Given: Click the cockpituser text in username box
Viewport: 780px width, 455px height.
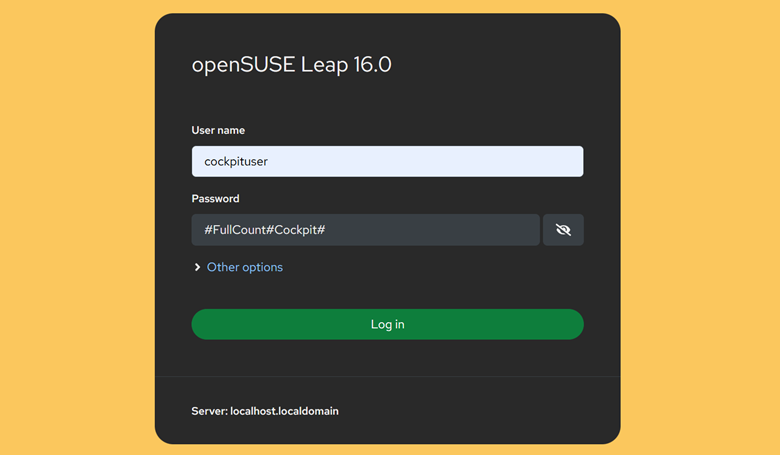Looking at the screenshot, I should [x=236, y=162].
